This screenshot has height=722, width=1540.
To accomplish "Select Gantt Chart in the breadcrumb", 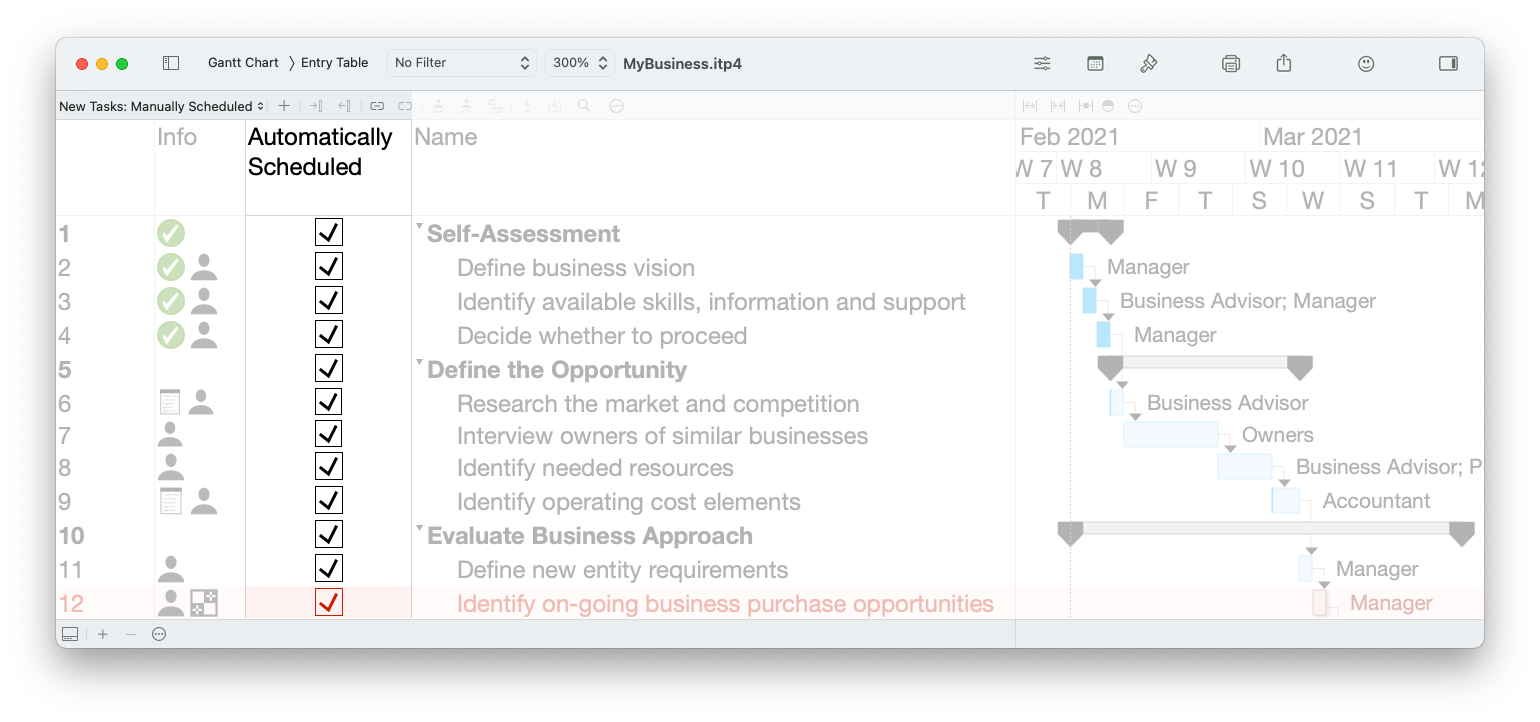I will pos(243,63).
